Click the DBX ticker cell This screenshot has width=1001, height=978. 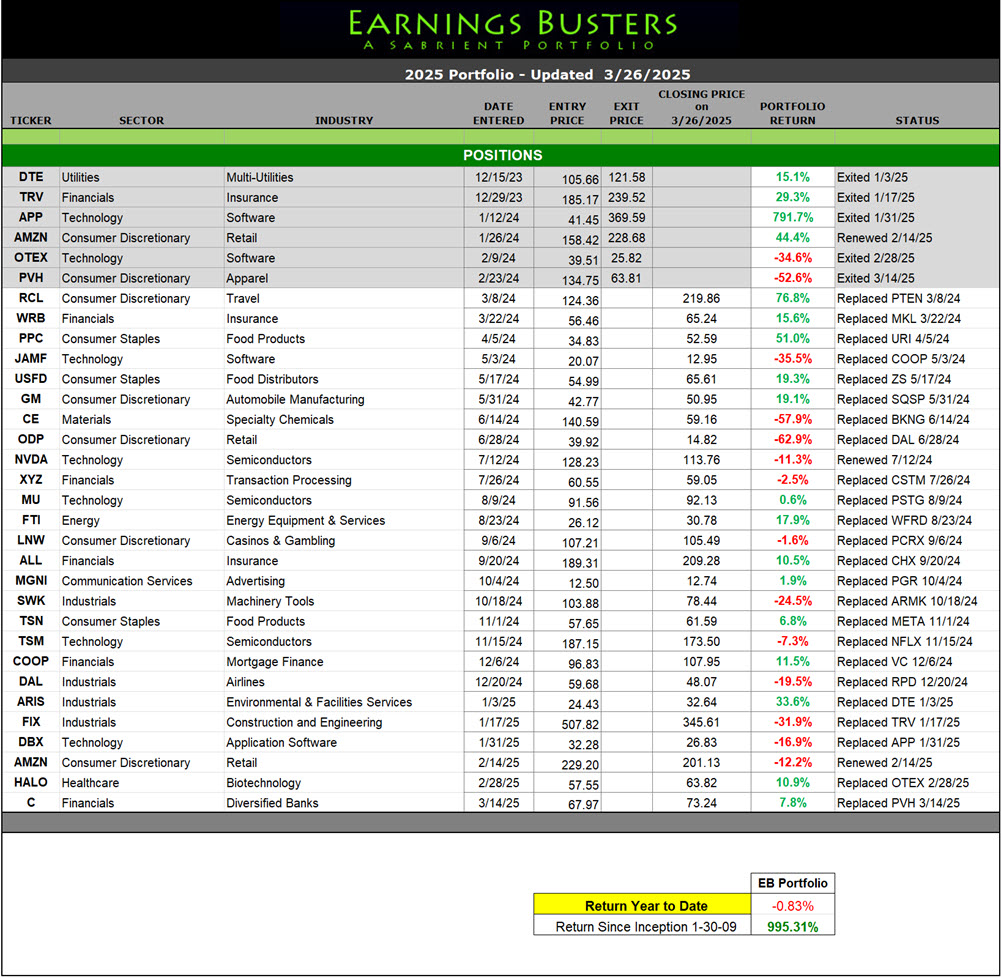pyautogui.click(x=31, y=742)
